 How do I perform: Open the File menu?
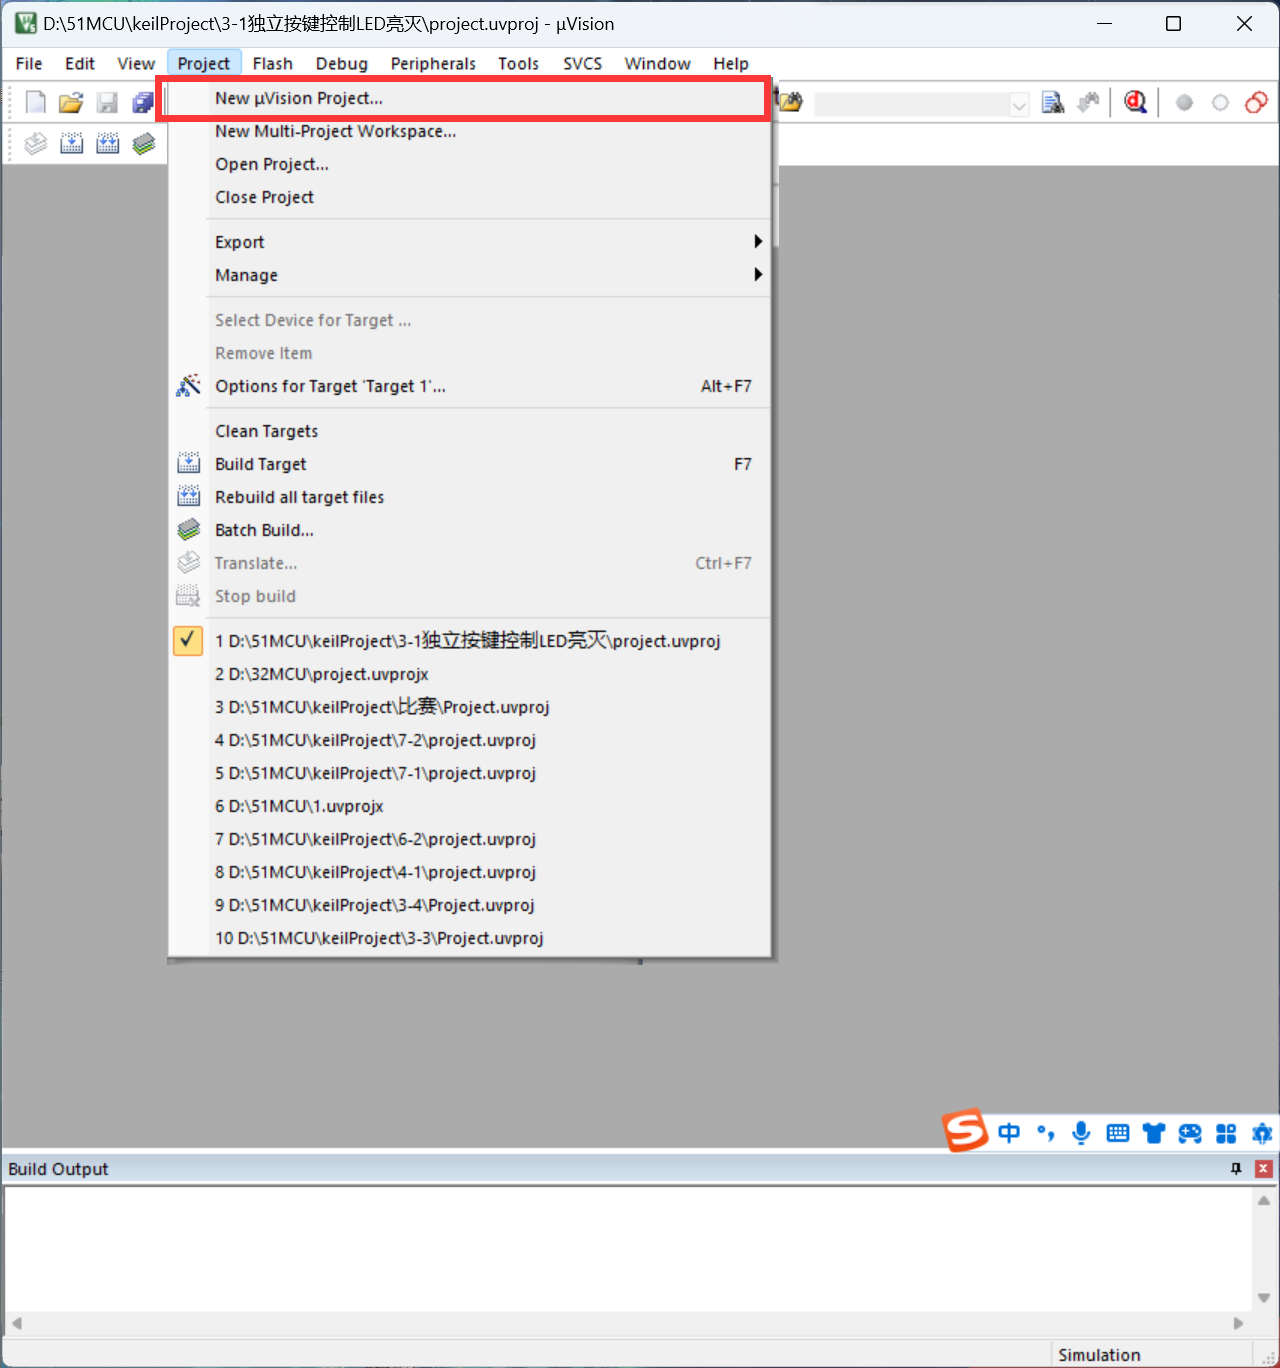pos(29,63)
